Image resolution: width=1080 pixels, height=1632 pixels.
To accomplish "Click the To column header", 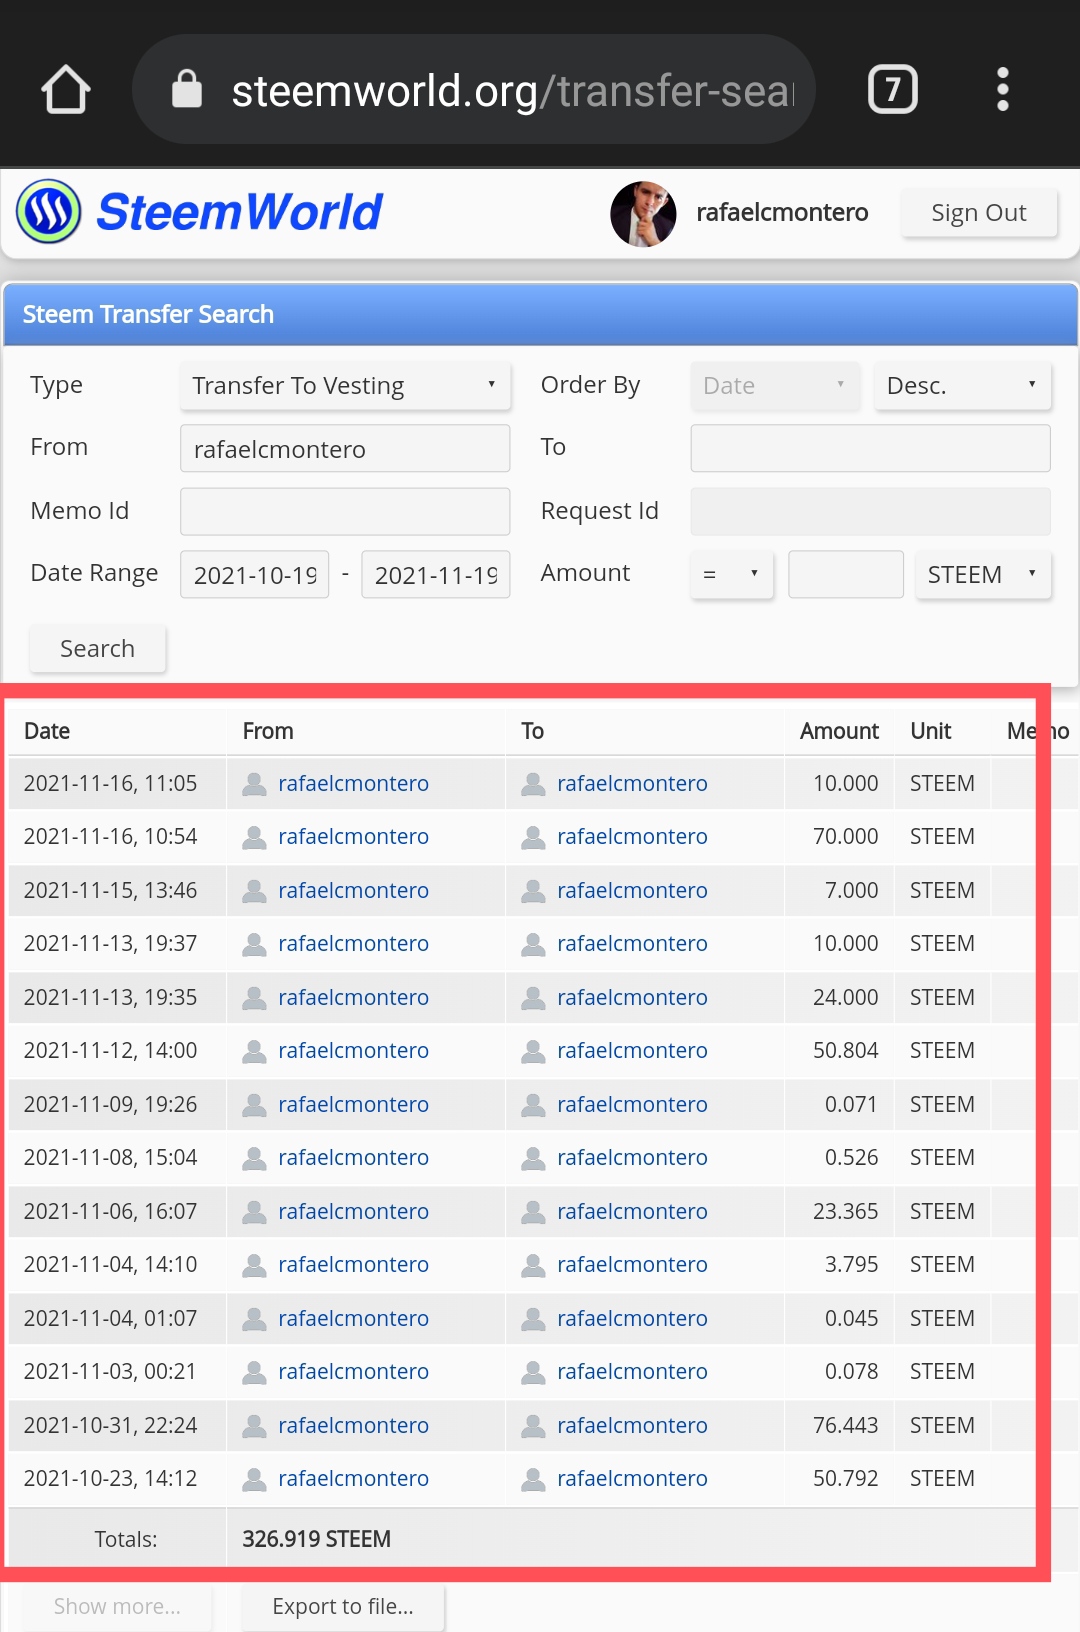I will (x=532, y=731).
